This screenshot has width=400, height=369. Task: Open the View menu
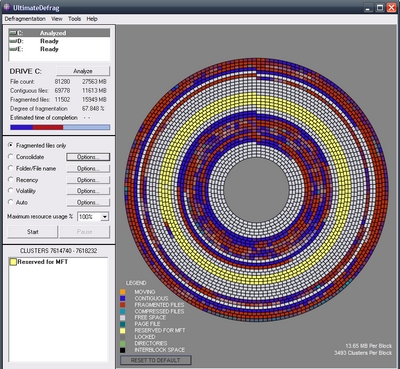57,19
